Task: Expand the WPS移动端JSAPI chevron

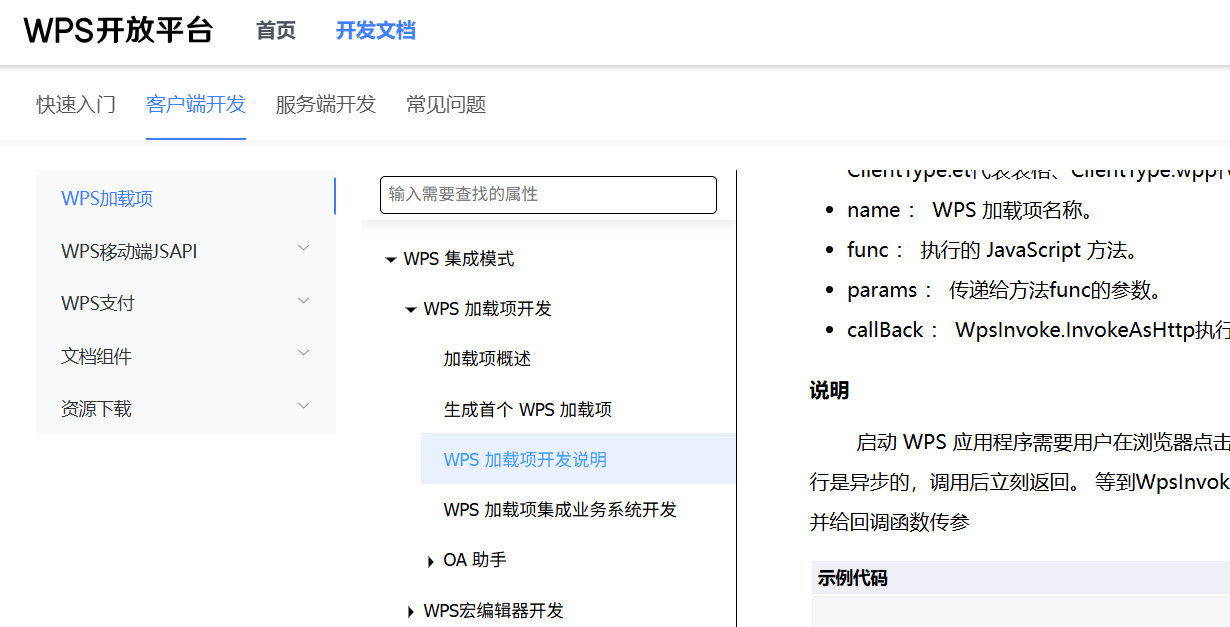Action: pos(304,248)
